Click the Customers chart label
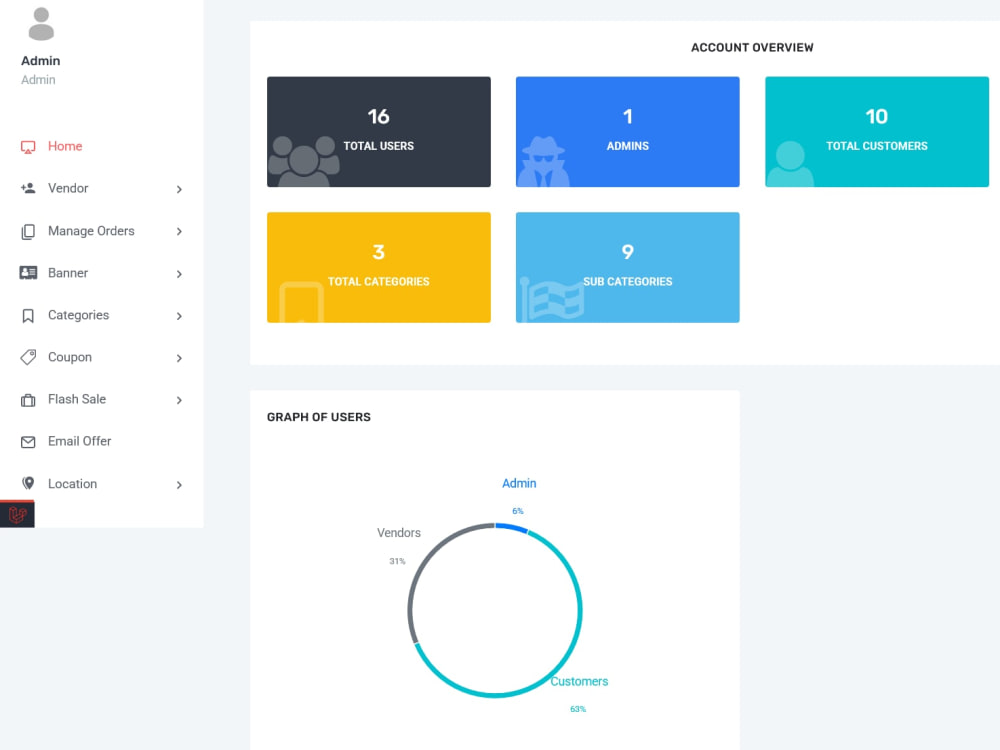1000x750 pixels. tap(579, 681)
